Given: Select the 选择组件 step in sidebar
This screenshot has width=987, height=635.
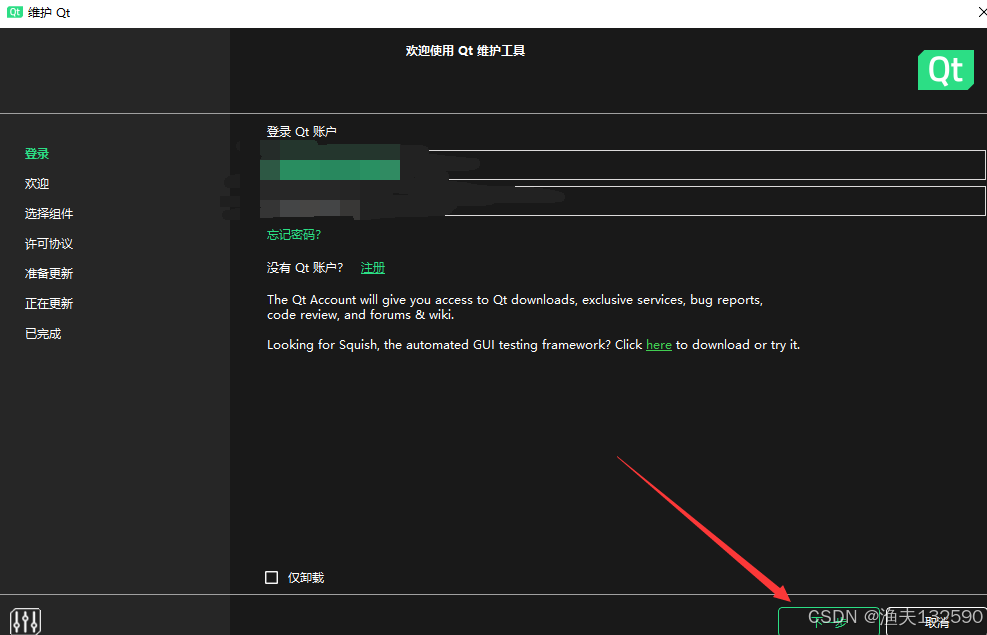Looking at the screenshot, I should [49, 214].
